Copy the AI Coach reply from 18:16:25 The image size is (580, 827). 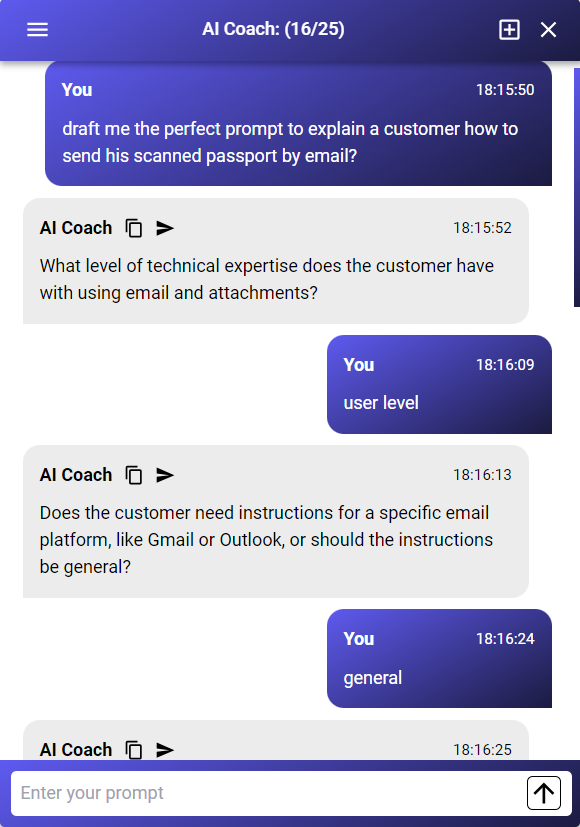[x=134, y=749]
